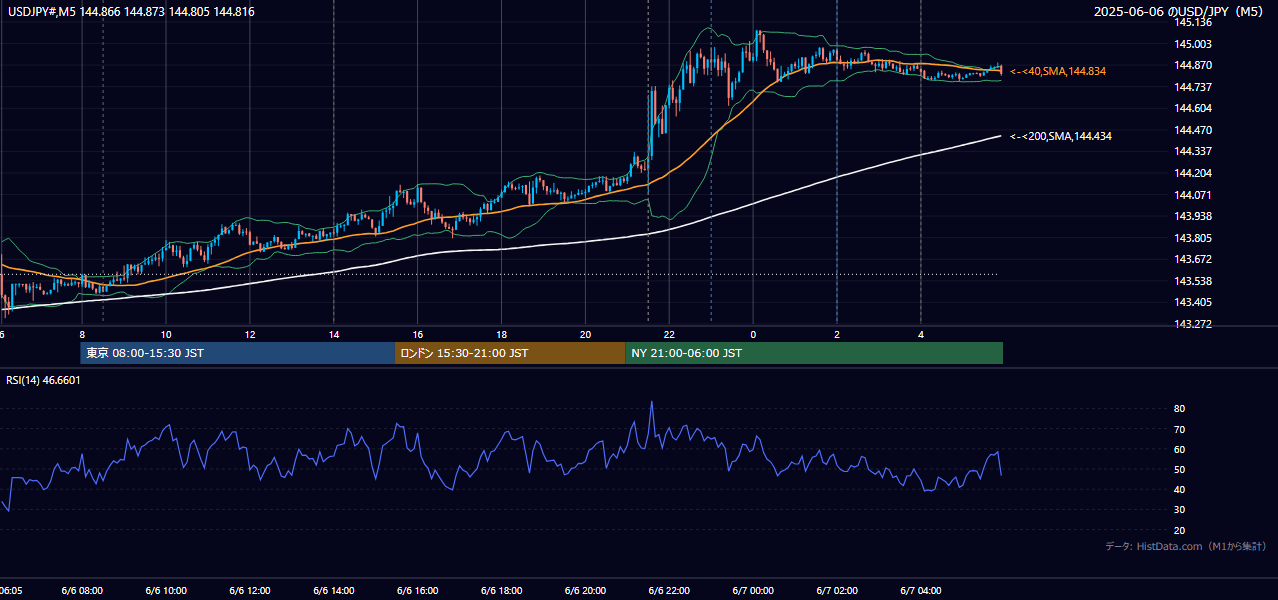Click price axis value 143.405
The image size is (1278, 600).
(x=1192, y=302)
